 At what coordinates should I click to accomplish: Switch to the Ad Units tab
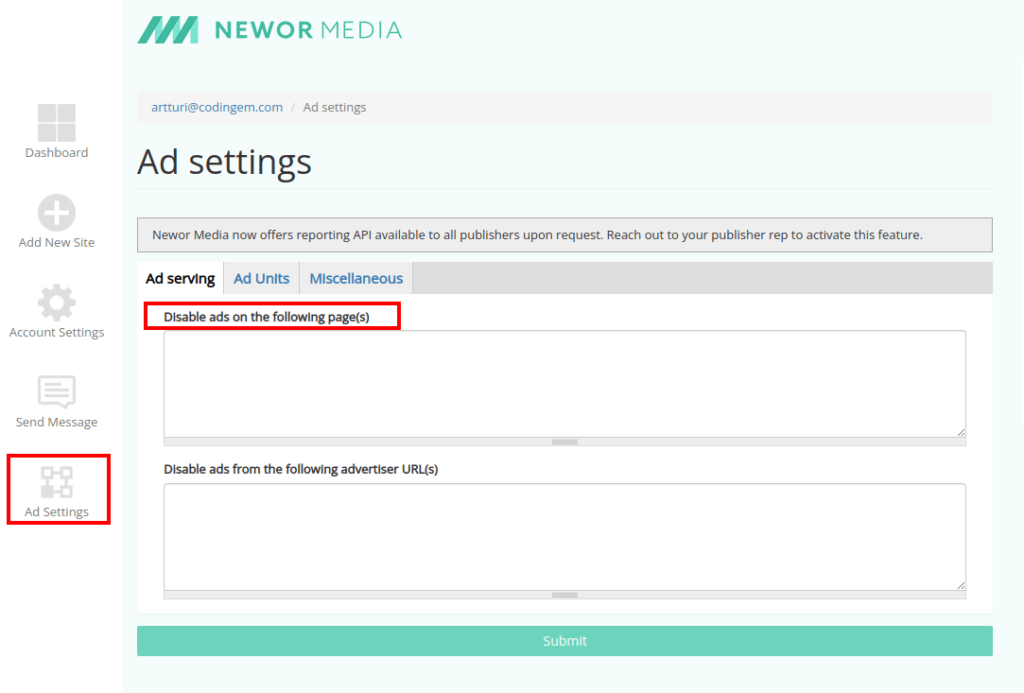click(261, 278)
